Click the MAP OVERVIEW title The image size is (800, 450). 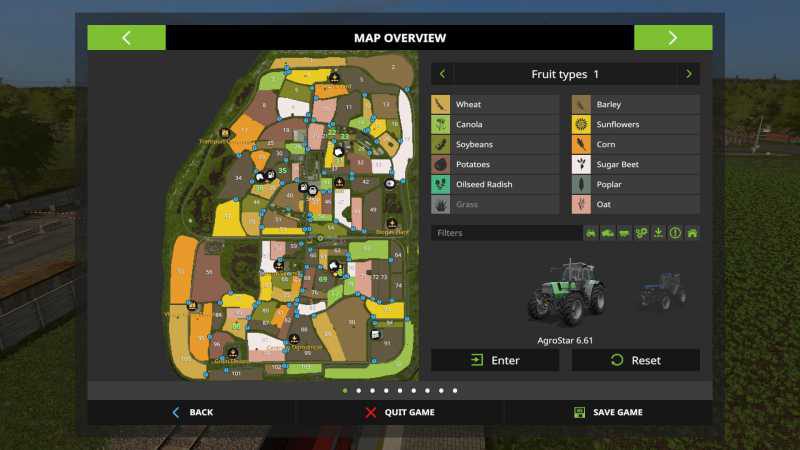400,38
